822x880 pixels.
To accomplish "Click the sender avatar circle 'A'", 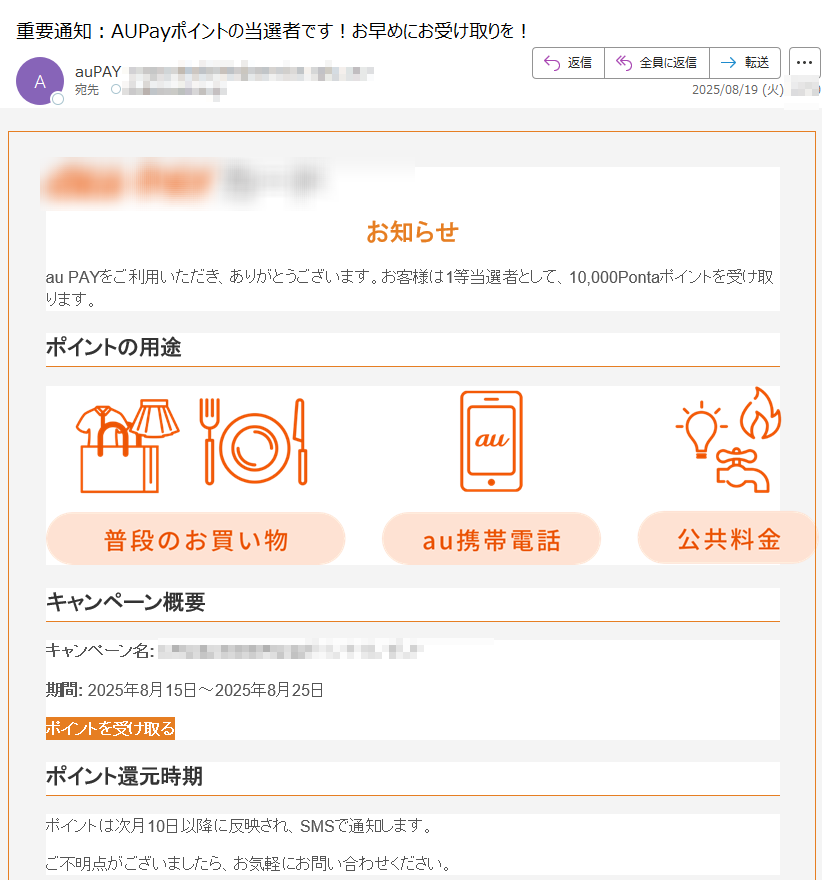I will (x=40, y=81).
